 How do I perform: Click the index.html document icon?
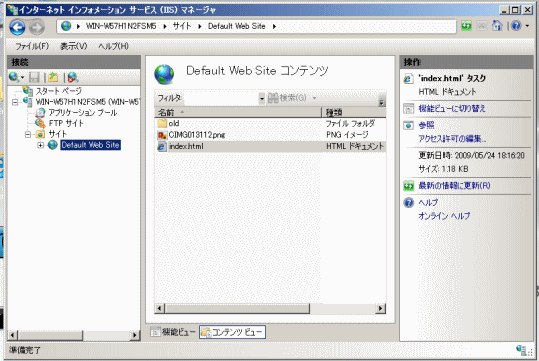(162, 146)
